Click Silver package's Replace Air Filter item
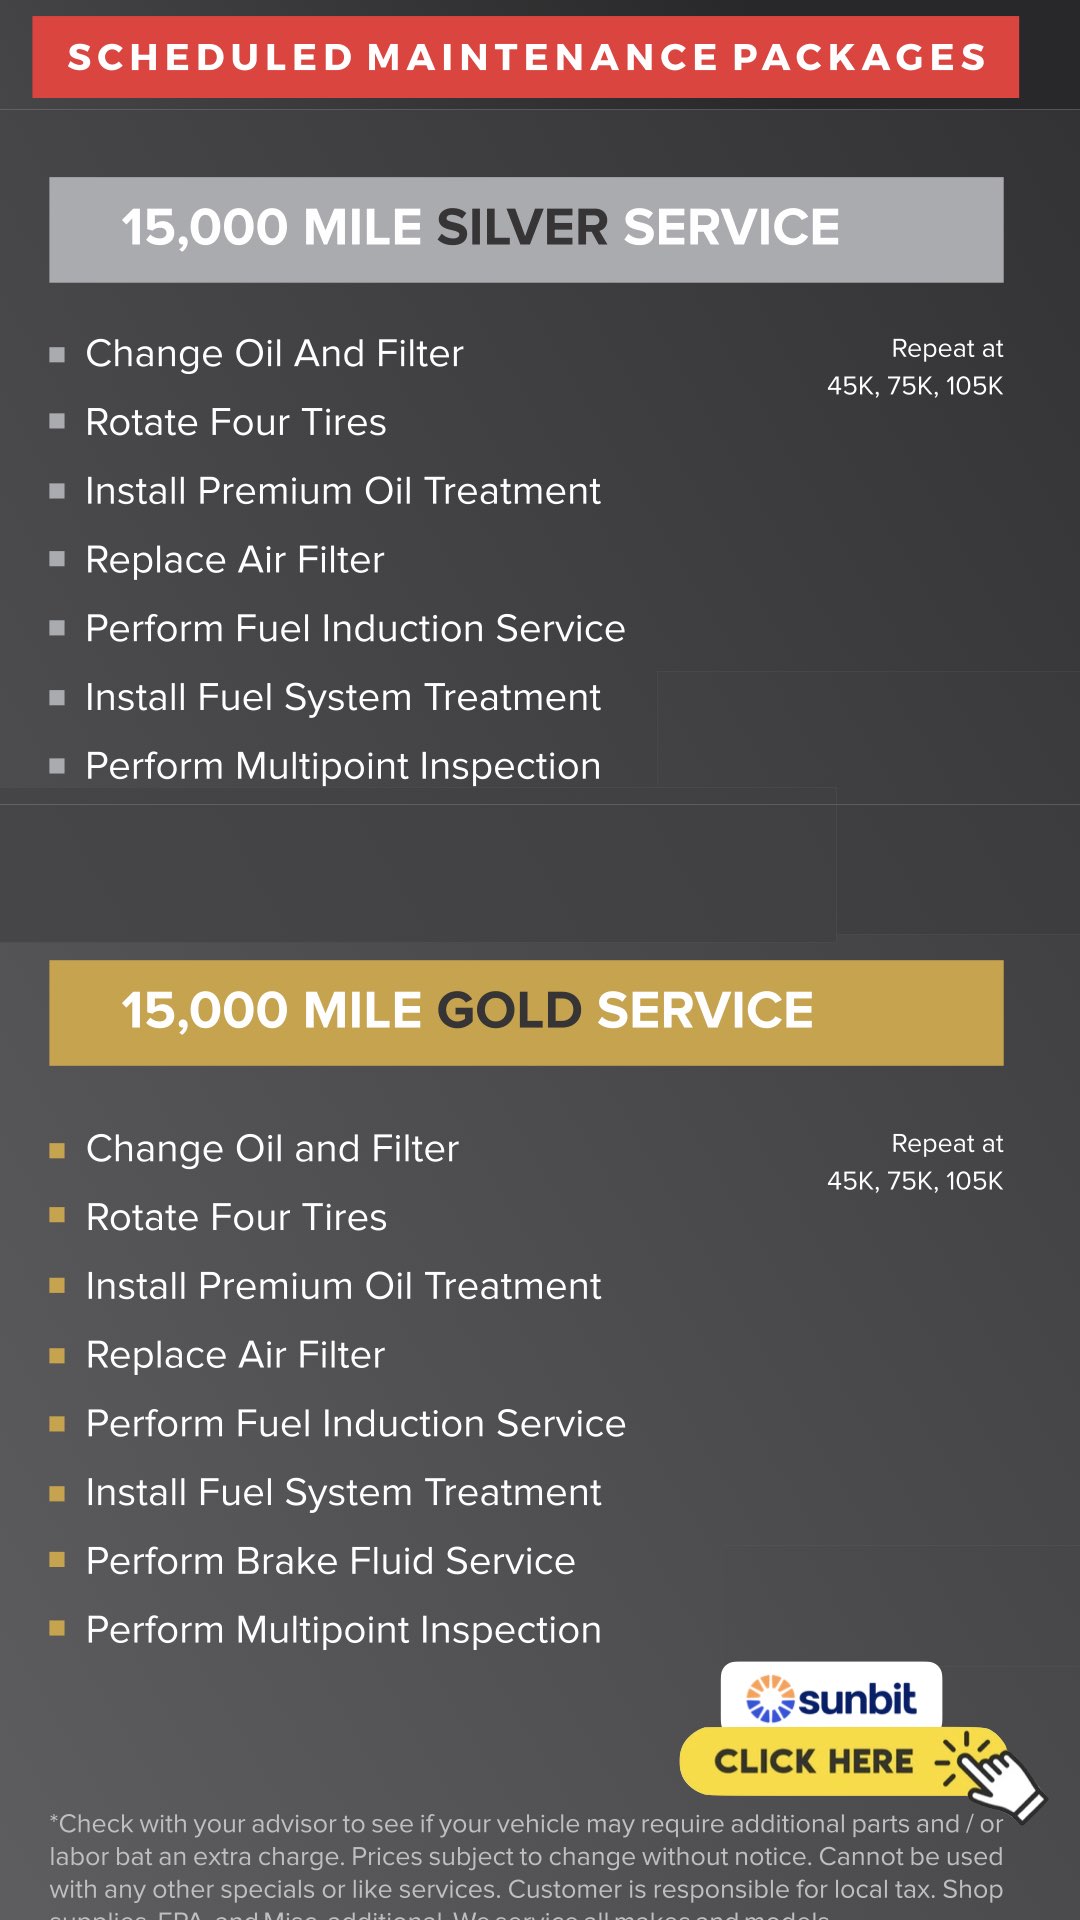1080x1920 pixels. pos(235,560)
